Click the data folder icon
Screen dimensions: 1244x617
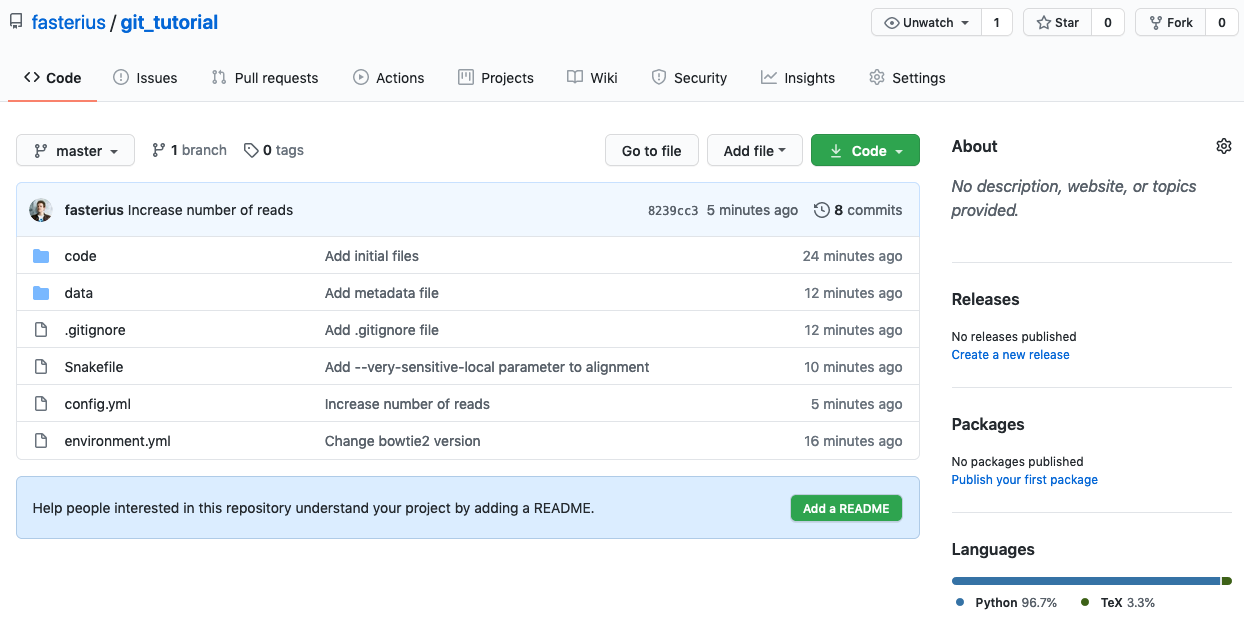click(41, 293)
